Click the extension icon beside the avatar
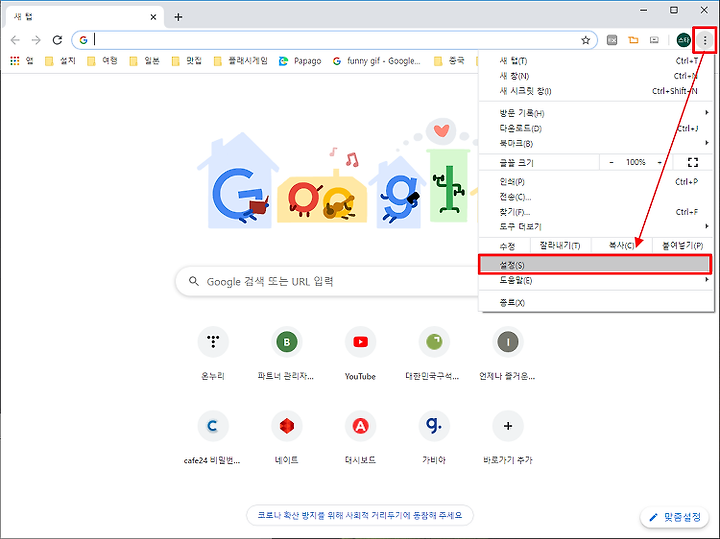Viewport: 720px width, 539px height. [x=654, y=40]
